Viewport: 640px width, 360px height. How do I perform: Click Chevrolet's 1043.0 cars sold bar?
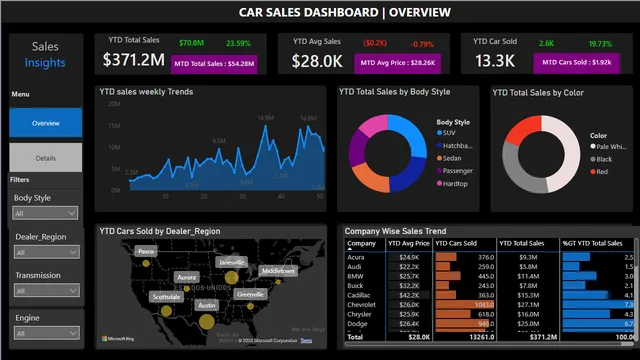[x=465, y=304]
